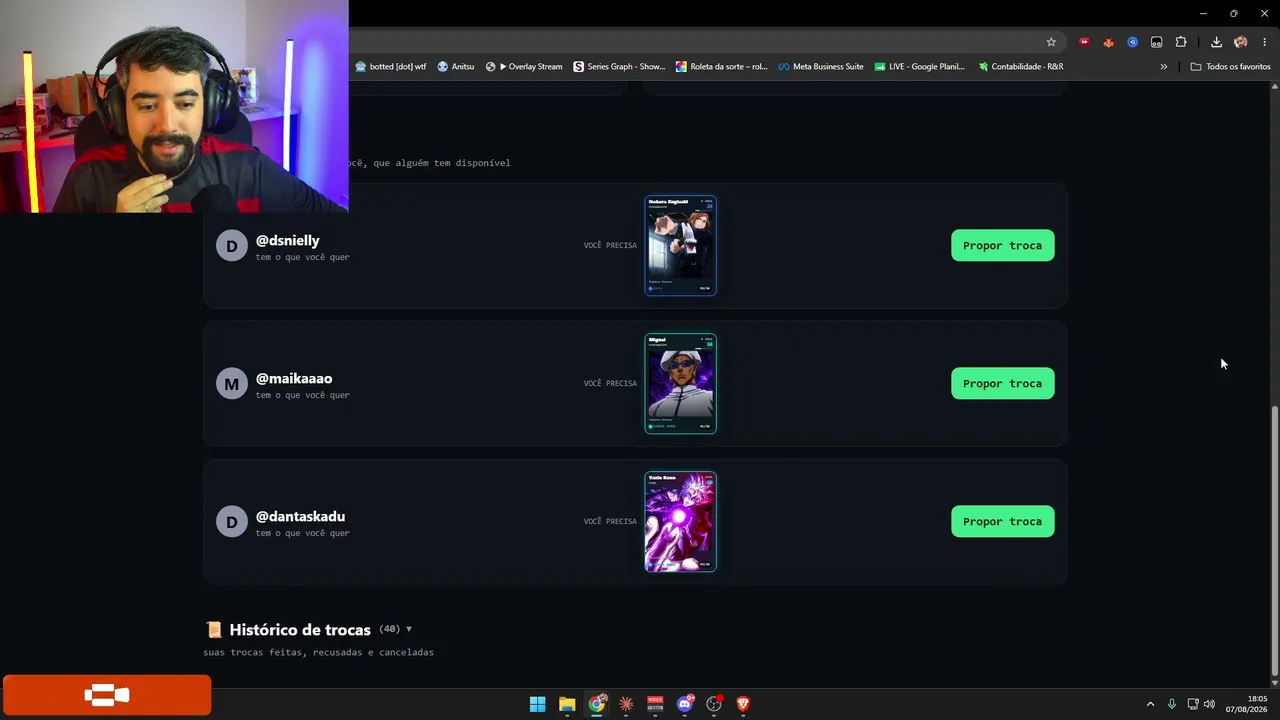The height and width of the screenshot is (720, 1280).
Task: Show hidden system tray icons
Action: point(1150,704)
